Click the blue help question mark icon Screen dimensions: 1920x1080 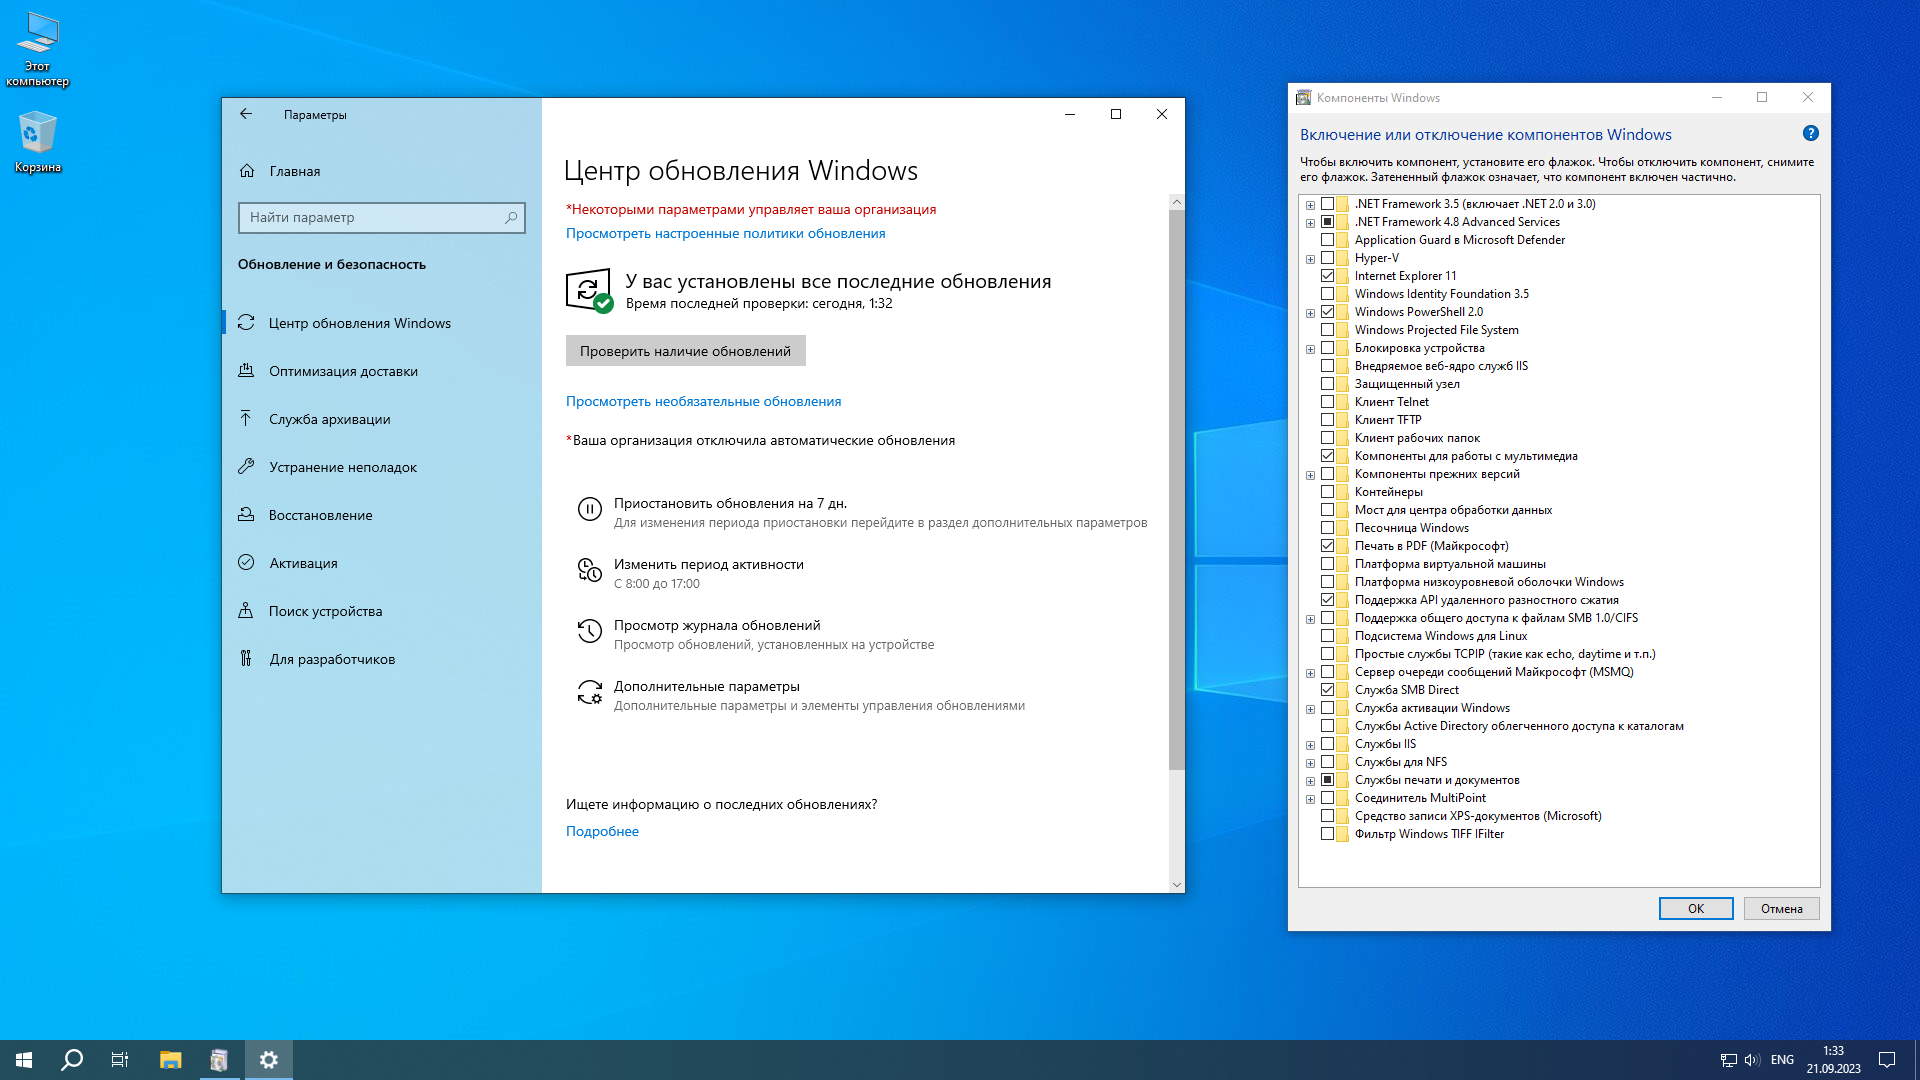[1810, 134]
